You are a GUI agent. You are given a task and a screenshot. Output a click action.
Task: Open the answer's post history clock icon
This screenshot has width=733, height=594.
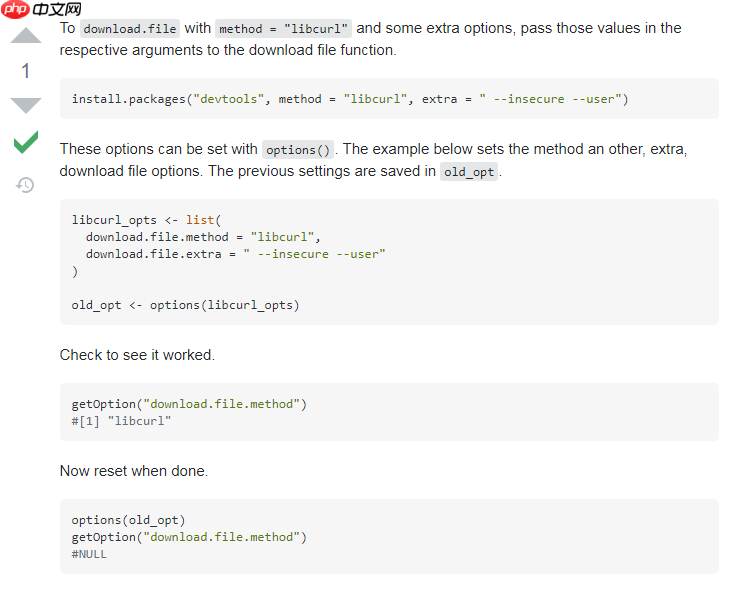pos(25,185)
